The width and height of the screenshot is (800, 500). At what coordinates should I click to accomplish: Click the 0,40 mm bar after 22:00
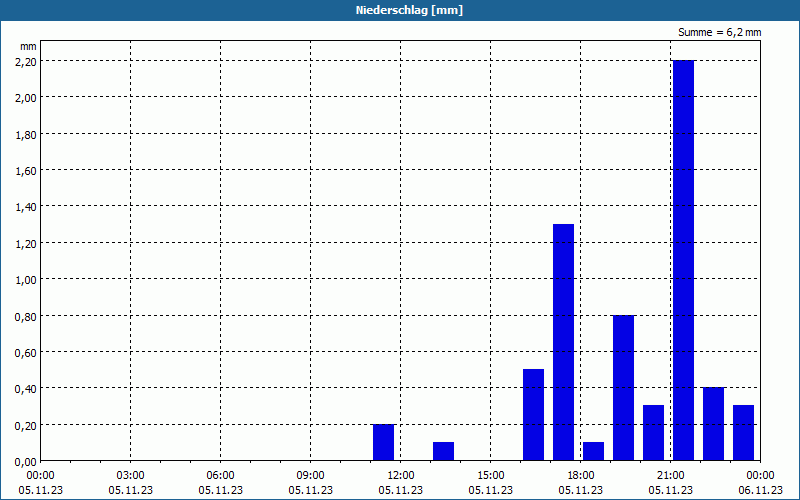[x=713, y=424]
